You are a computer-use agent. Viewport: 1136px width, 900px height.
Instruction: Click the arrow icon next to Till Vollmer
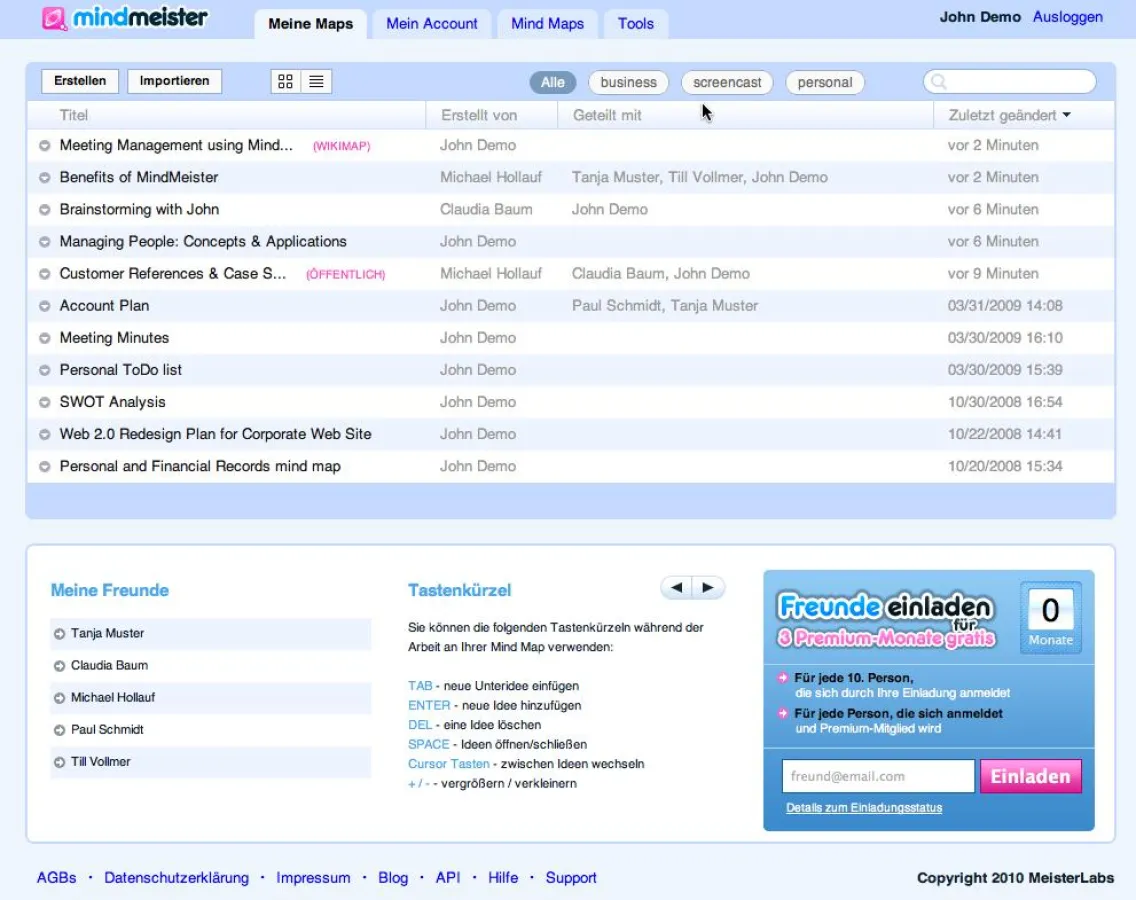58,761
